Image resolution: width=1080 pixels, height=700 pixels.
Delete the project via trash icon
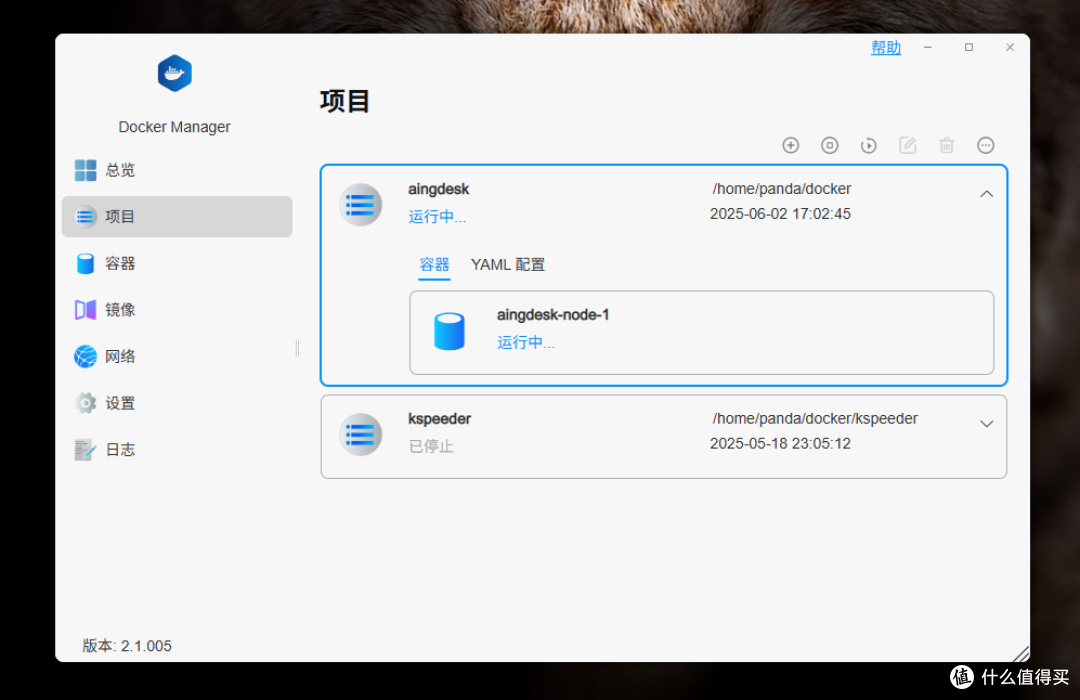pos(947,145)
